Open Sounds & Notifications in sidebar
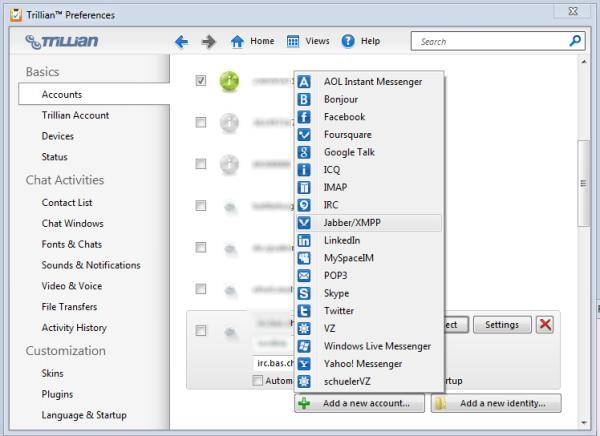600x436 pixels. pyautogui.click(x=90, y=265)
